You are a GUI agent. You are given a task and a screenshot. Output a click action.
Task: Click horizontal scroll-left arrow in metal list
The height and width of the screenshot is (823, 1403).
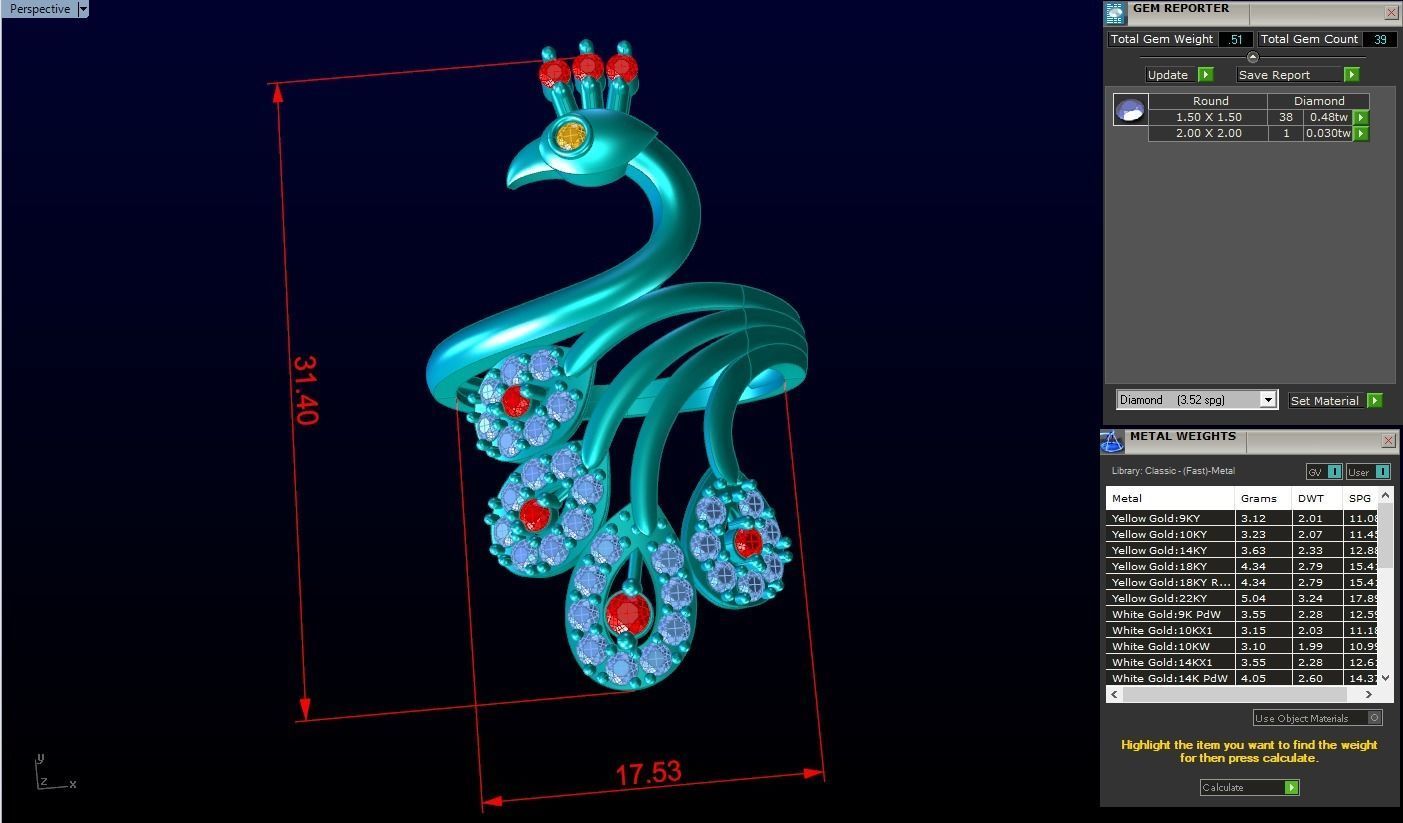(x=1114, y=694)
